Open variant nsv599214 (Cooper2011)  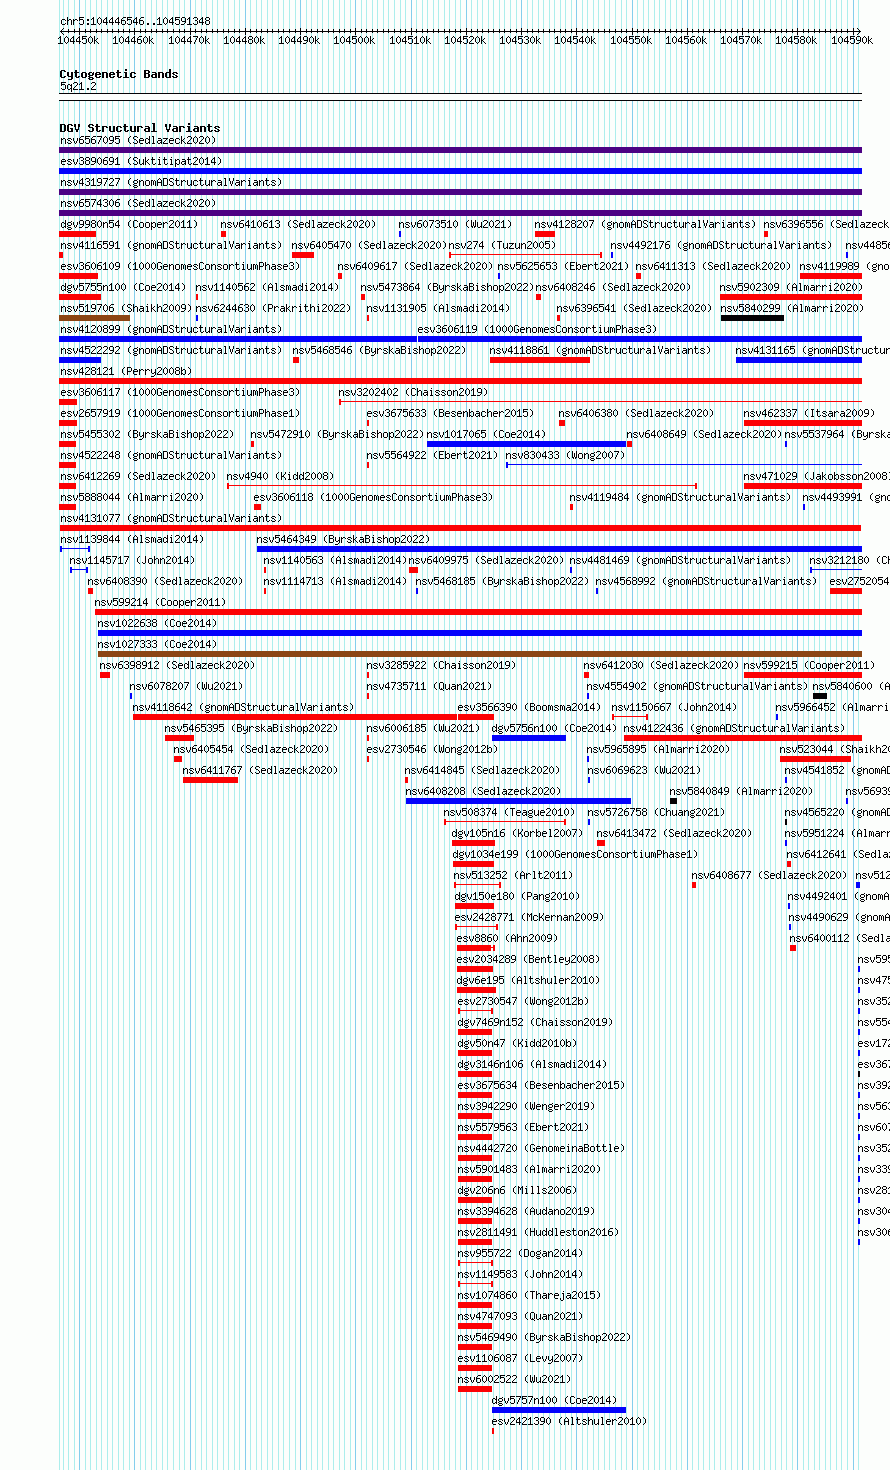tap(161, 603)
